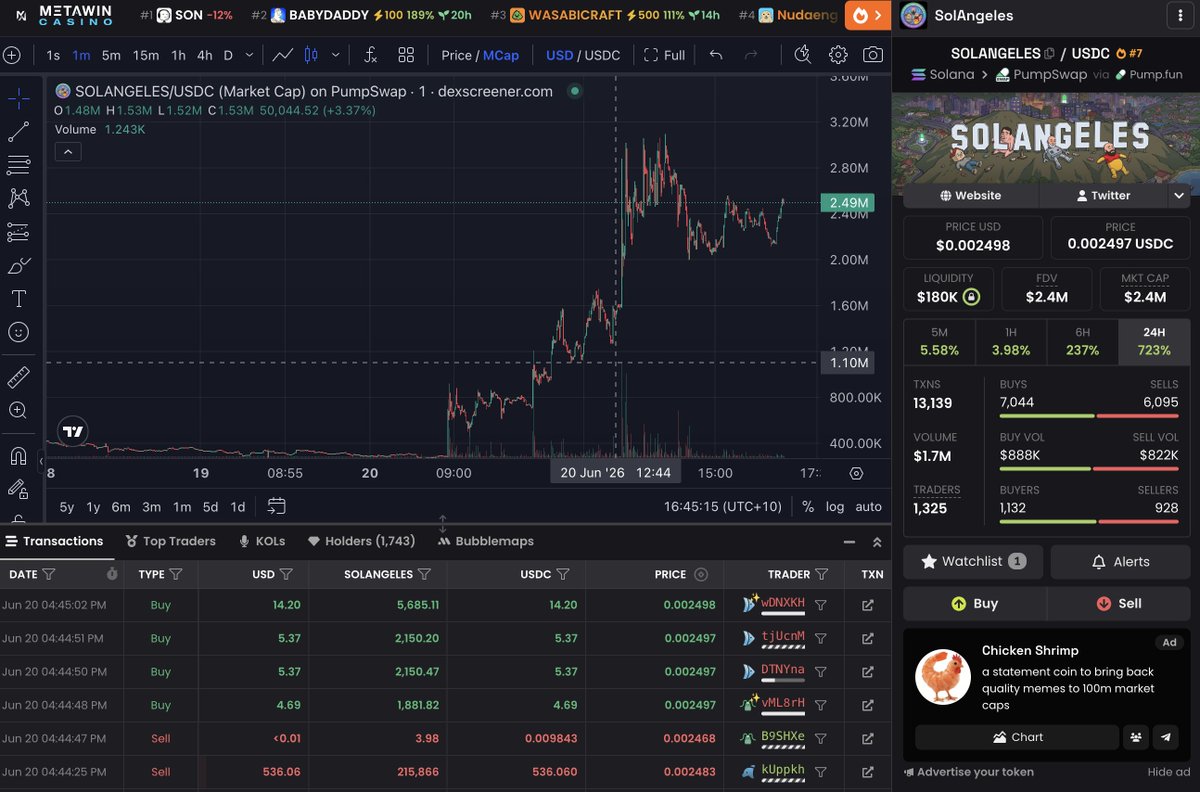Open the token Website link
1200x792 pixels.
point(971,195)
